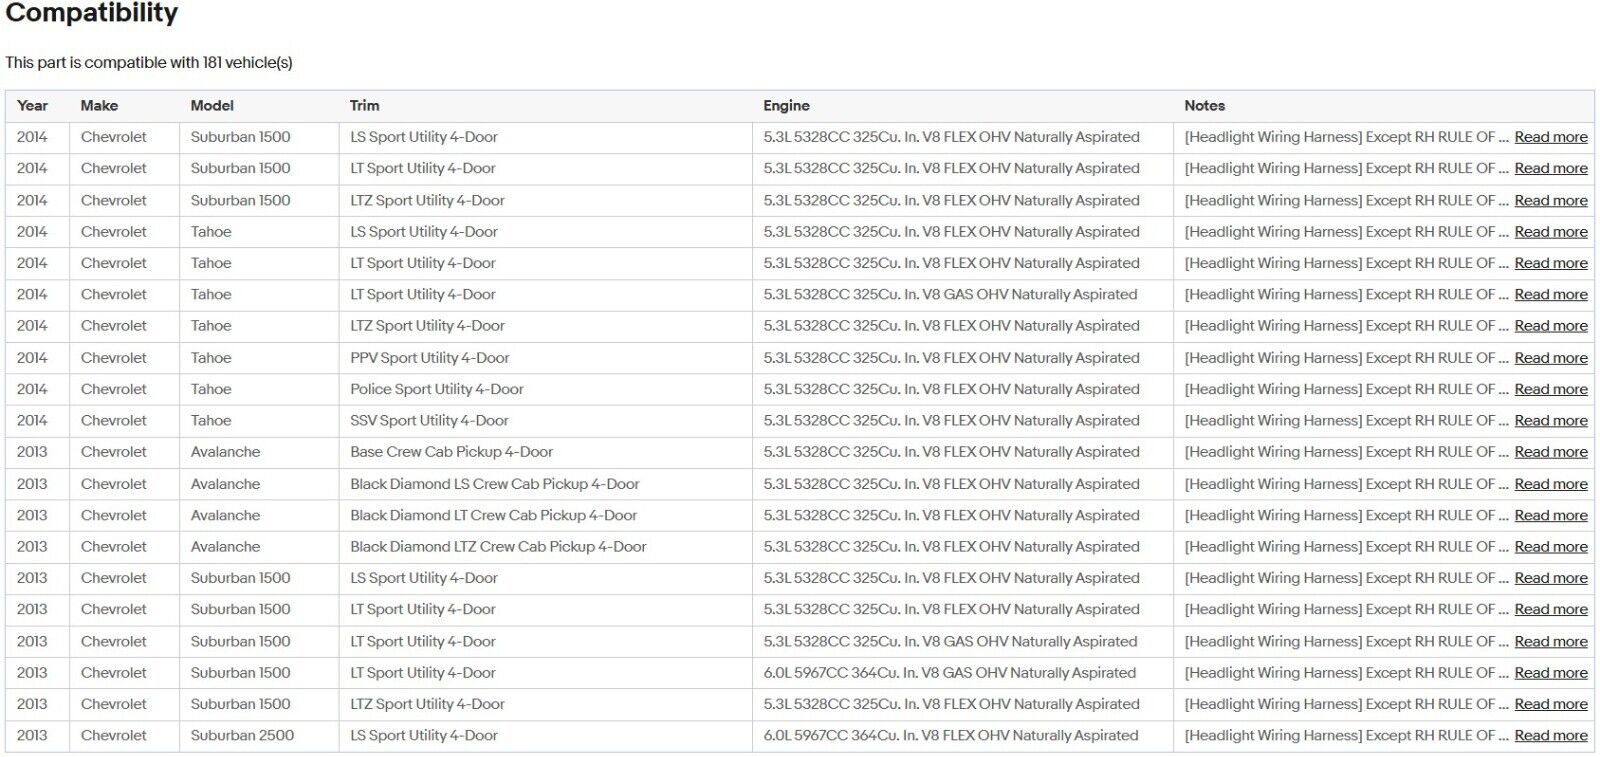
Task: Click Read more on the Tahoe PPV row
Action: tap(1550, 357)
